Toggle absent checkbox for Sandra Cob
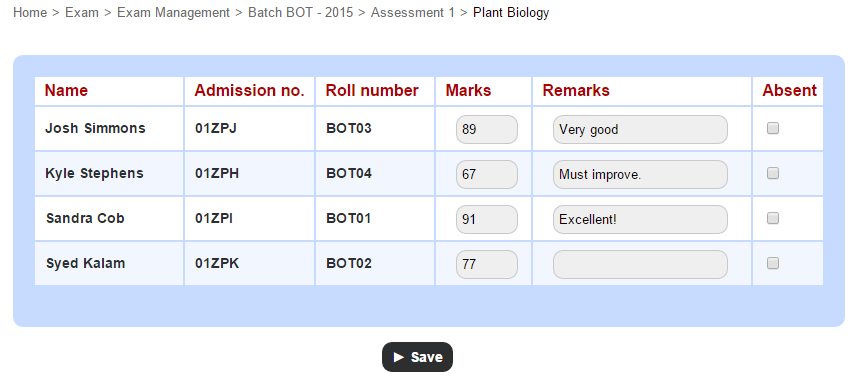853x380 pixels. 772,219
